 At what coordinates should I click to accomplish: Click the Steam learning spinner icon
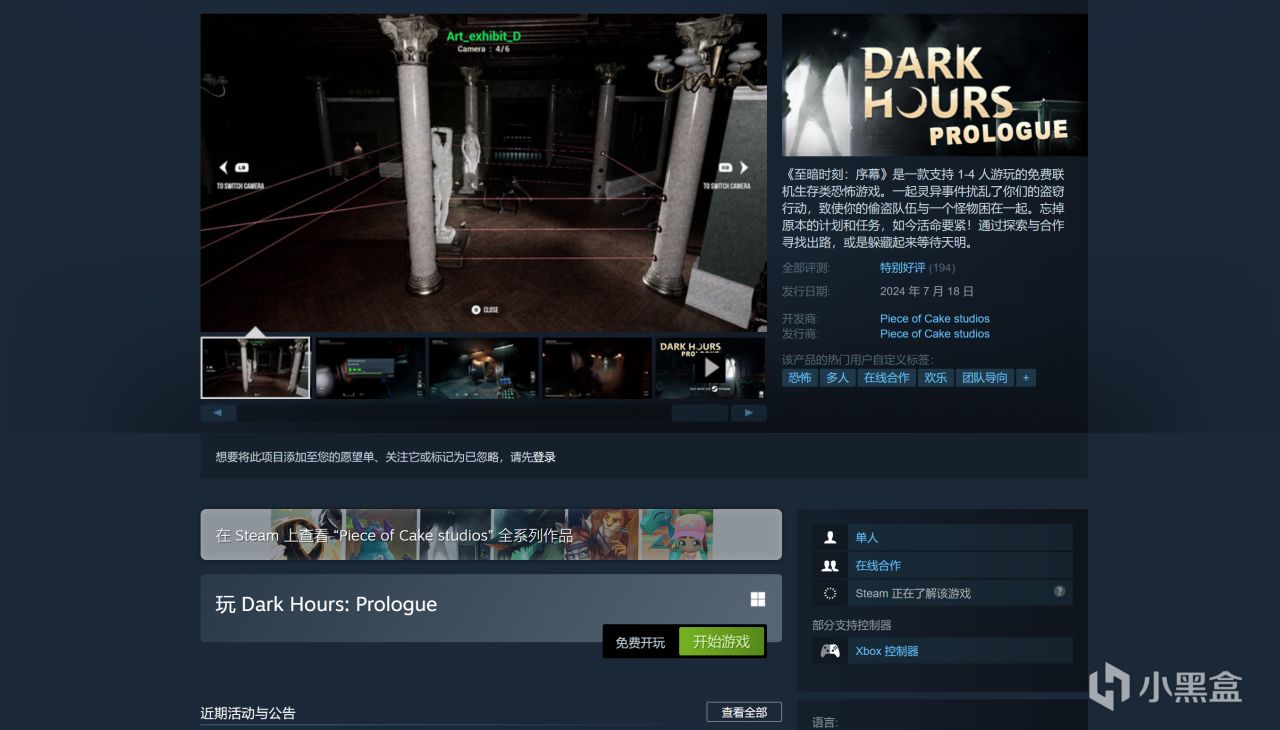pos(830,593)
